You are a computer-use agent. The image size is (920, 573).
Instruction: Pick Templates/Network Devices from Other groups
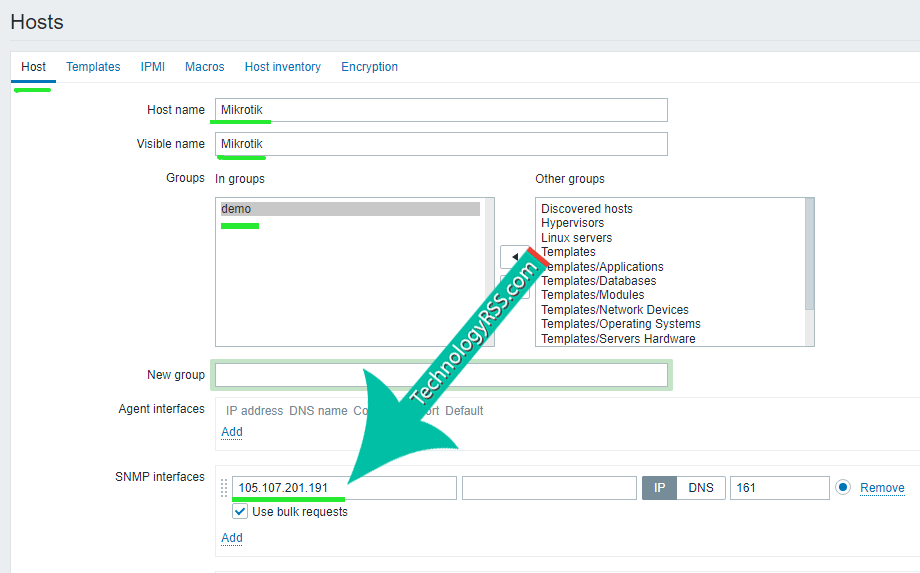(x=614, y=310)
